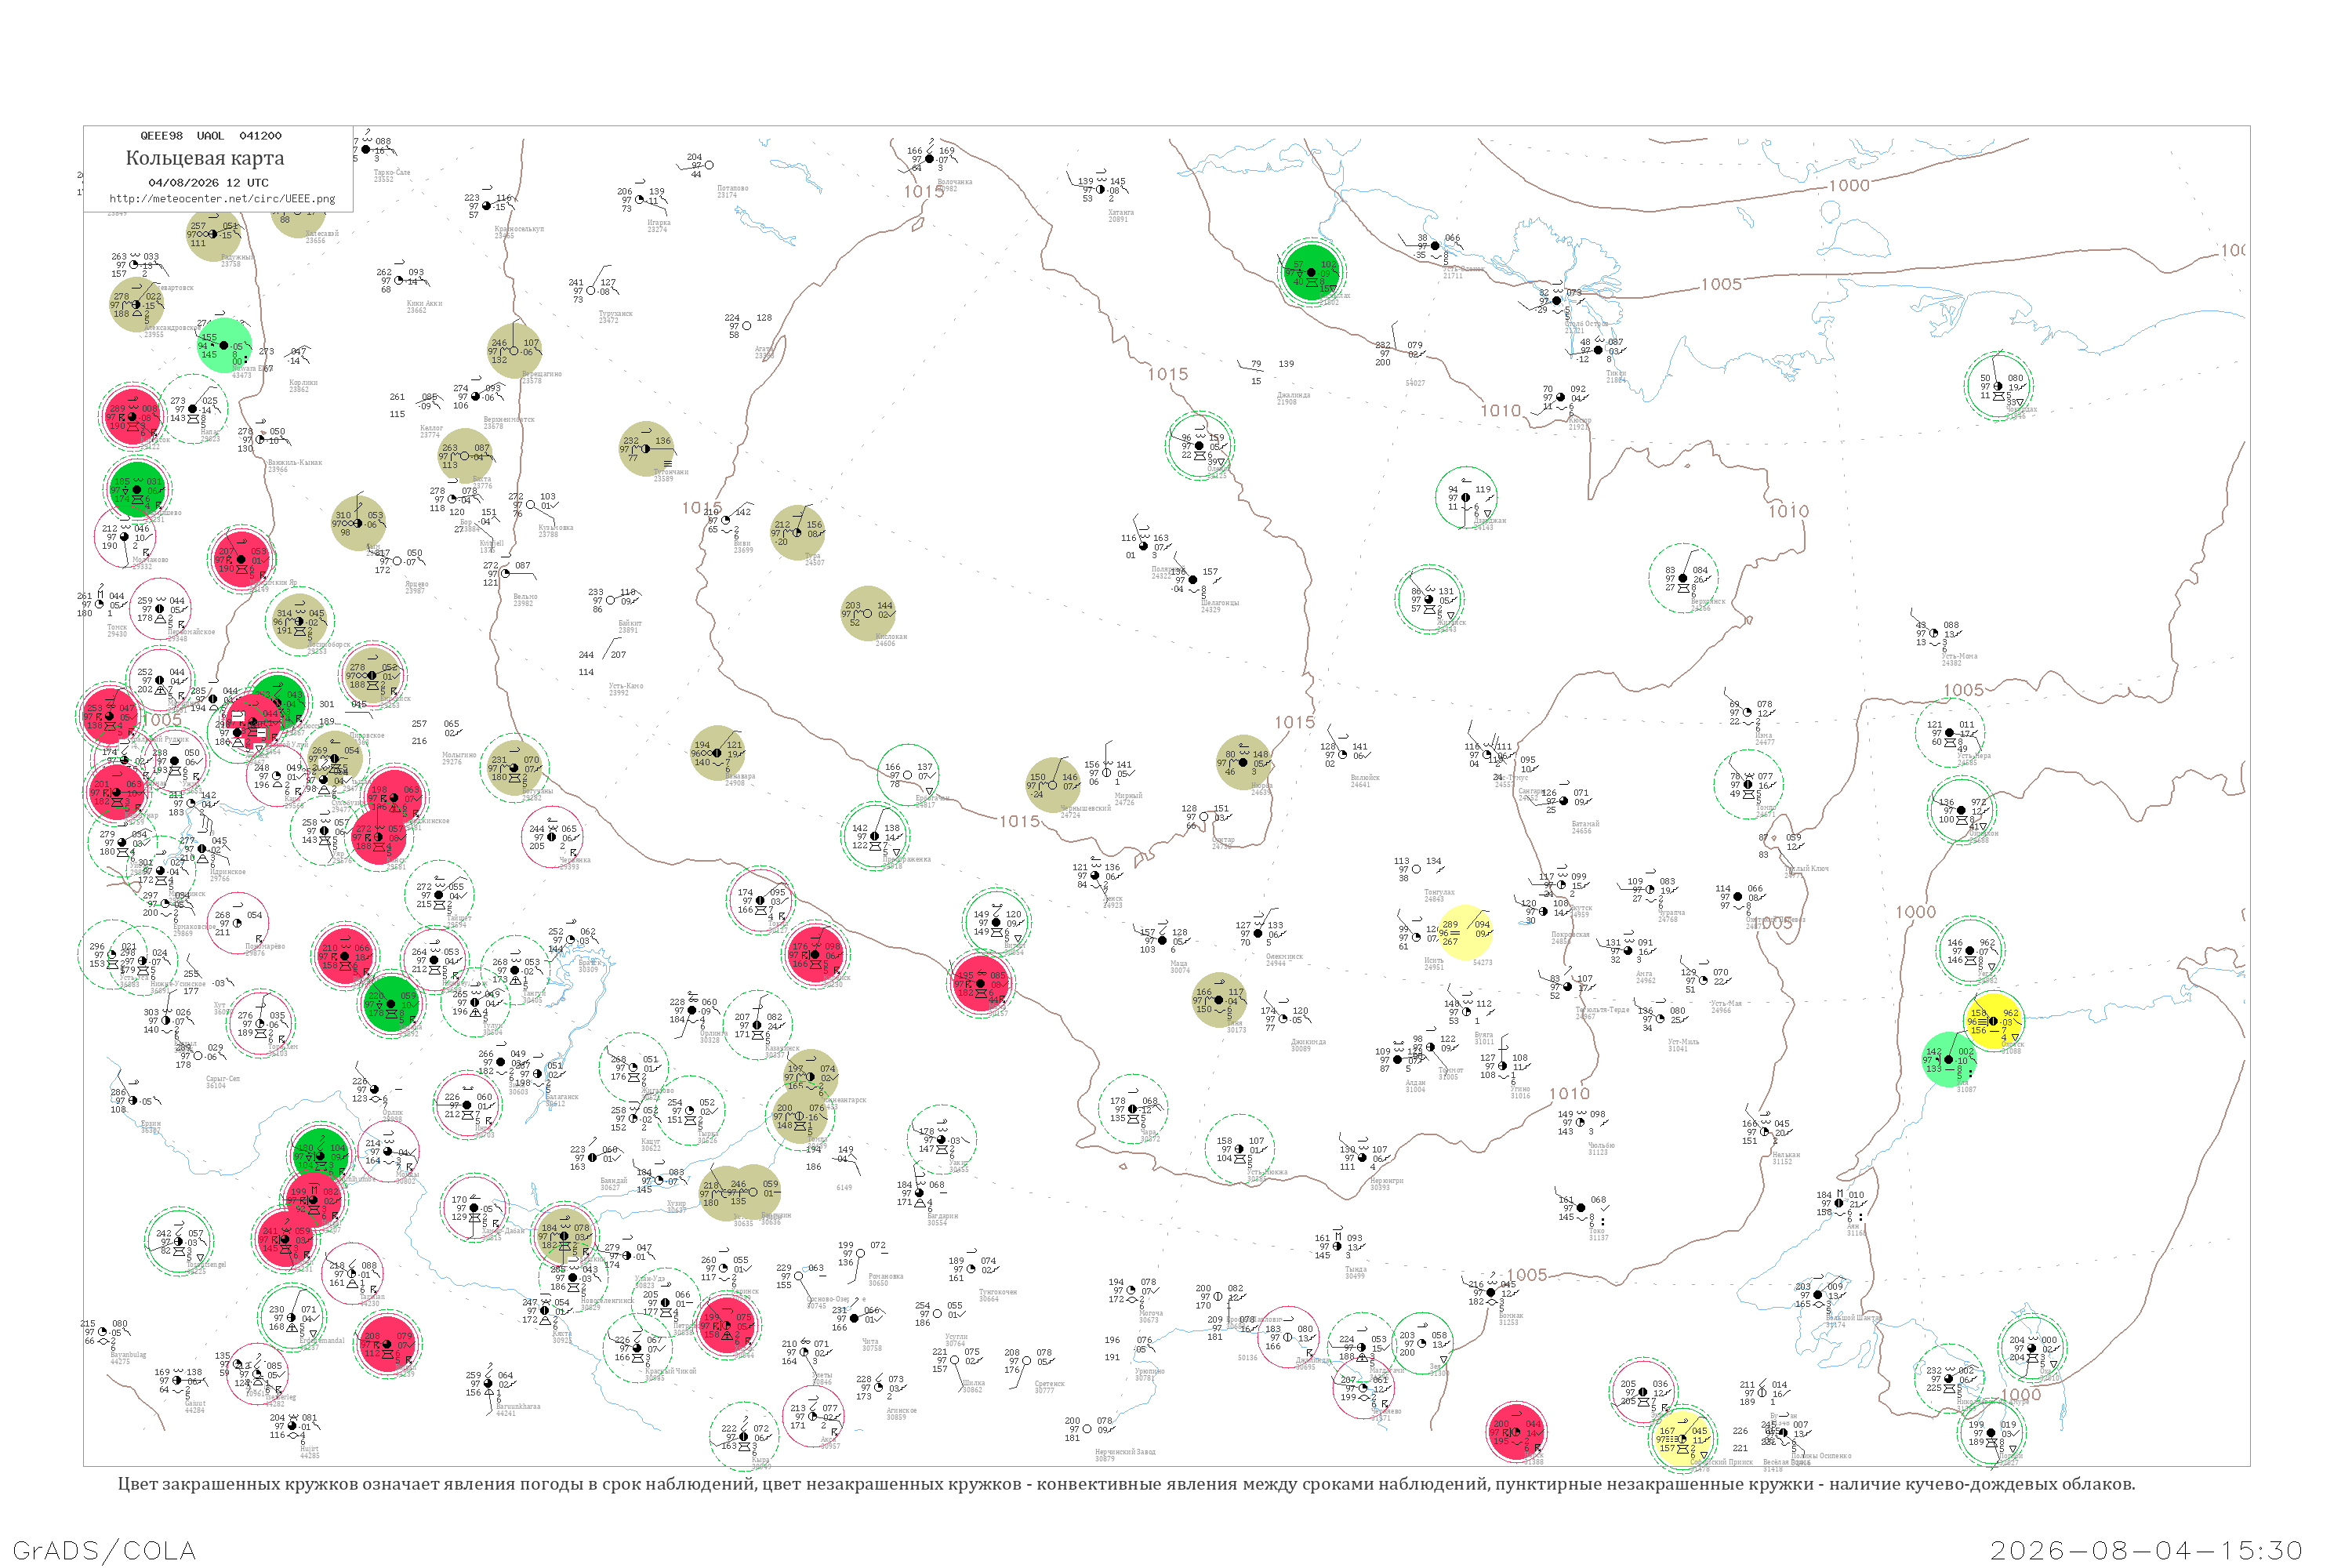
Task: Select the "Красноселькуп" station label
Action: pos(518,232)
